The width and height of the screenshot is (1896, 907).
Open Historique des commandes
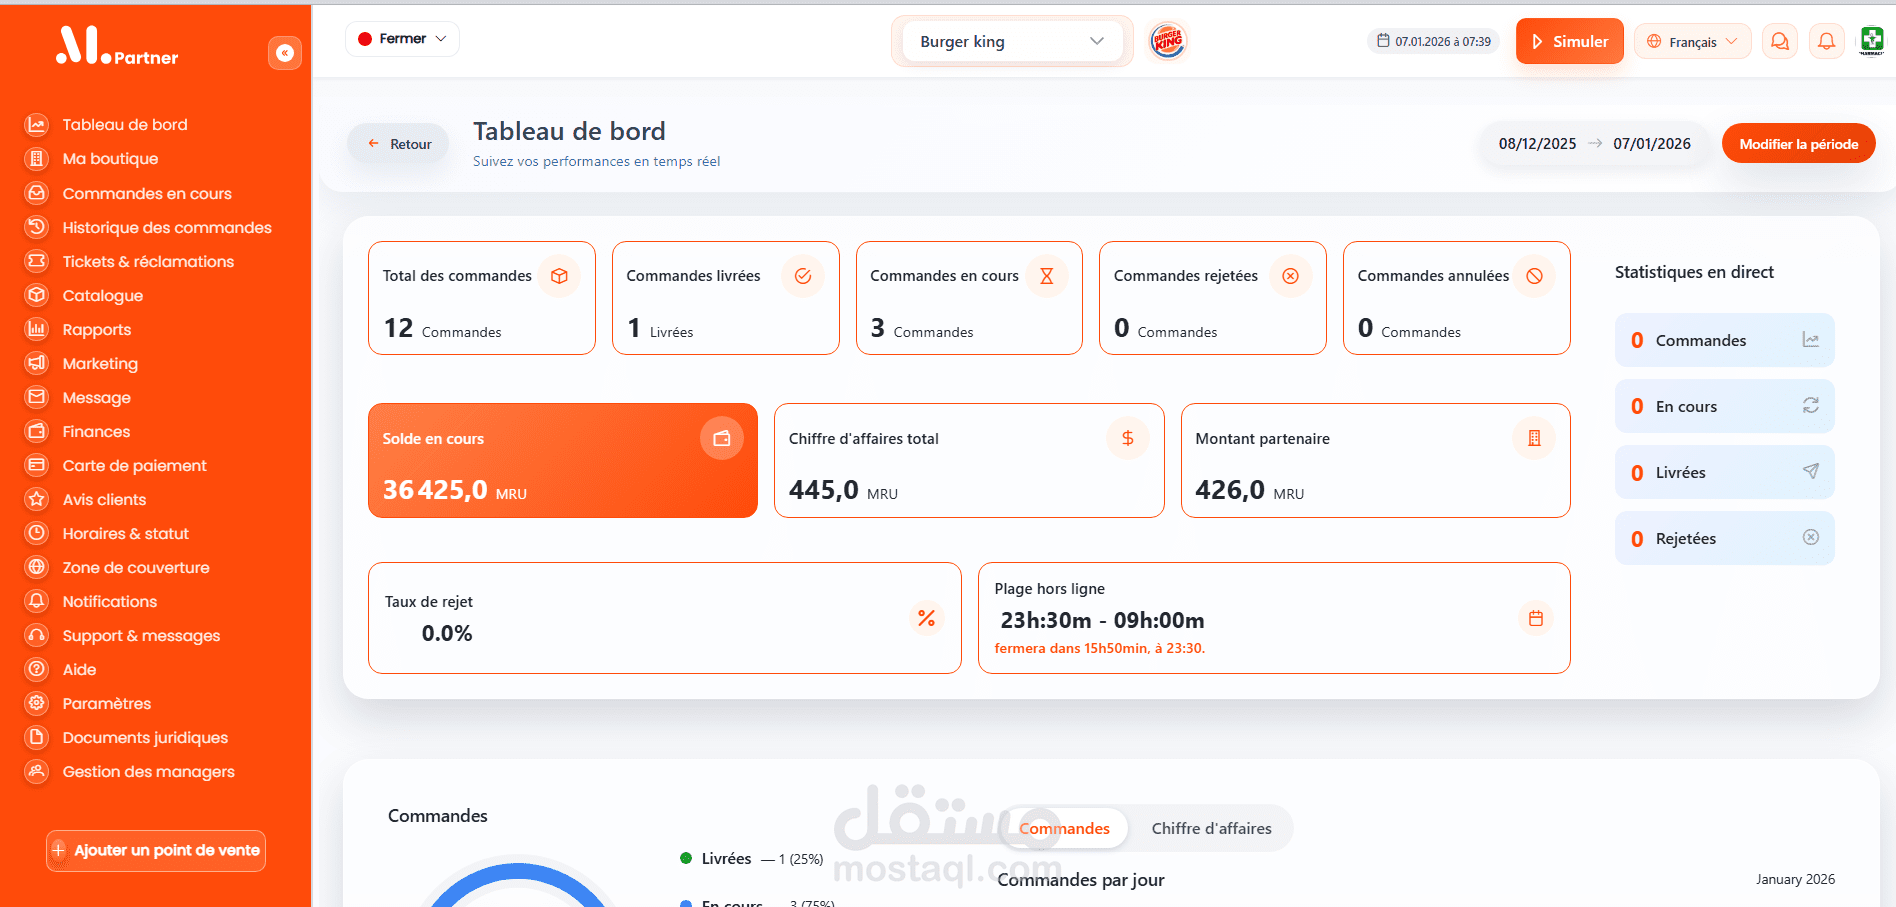(167, 227)
